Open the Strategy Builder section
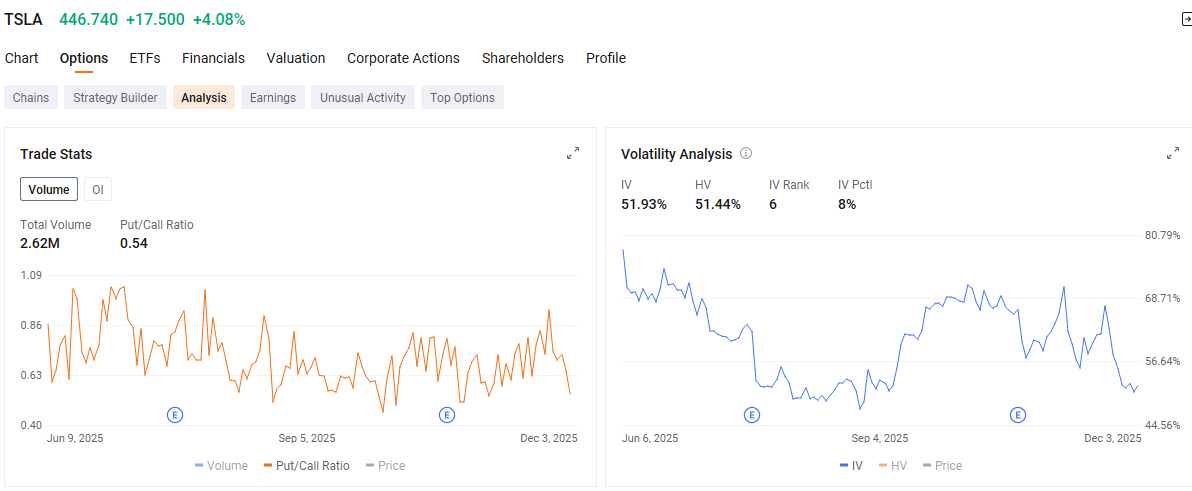This screenshot has height=491, width=1192. click(116, 97)
